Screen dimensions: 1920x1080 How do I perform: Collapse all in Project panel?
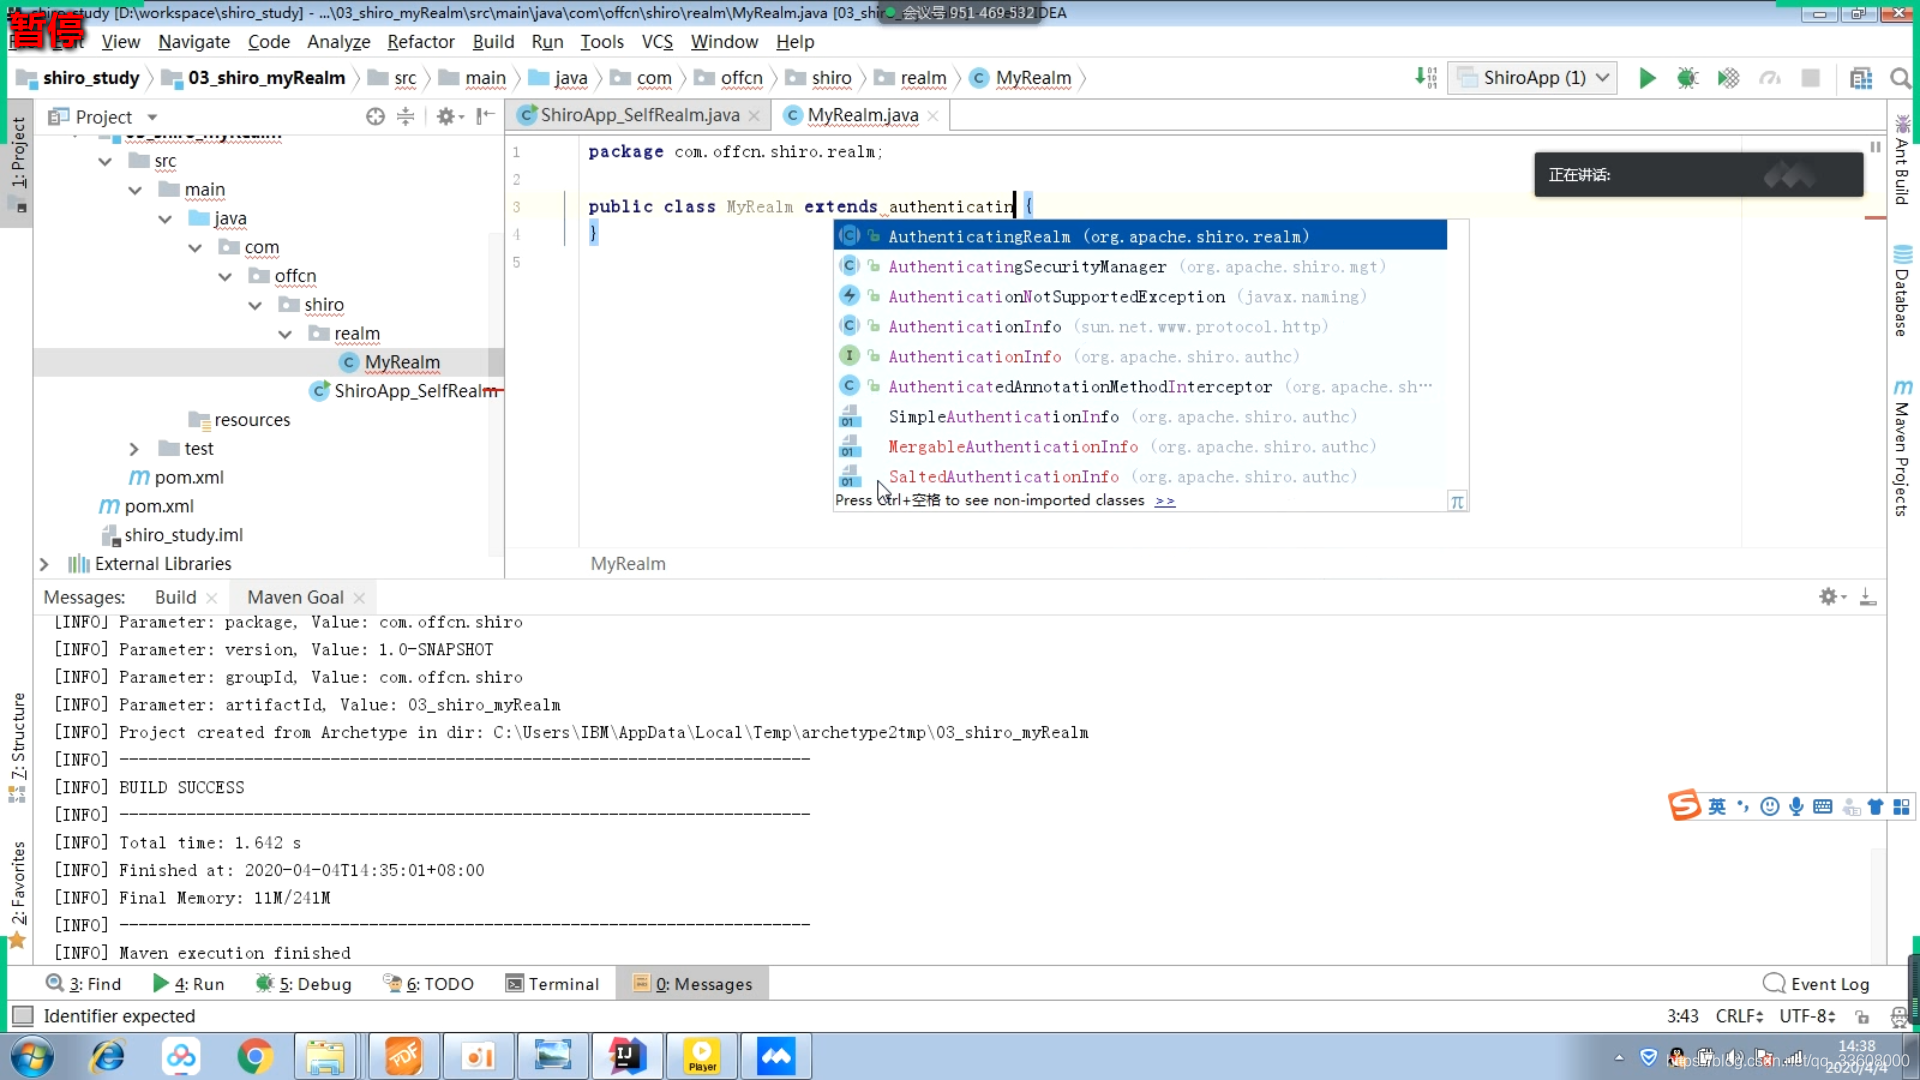click(405, 117)
